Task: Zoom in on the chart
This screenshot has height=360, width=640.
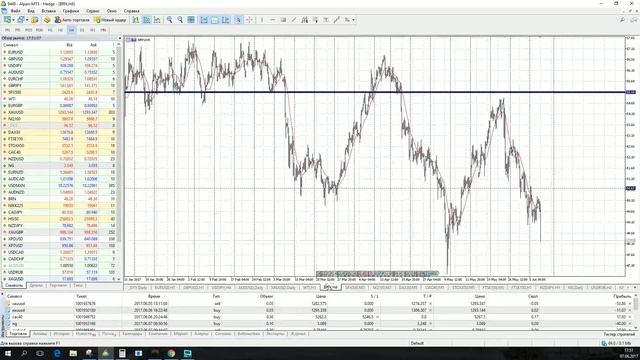Action: [169, 20]
